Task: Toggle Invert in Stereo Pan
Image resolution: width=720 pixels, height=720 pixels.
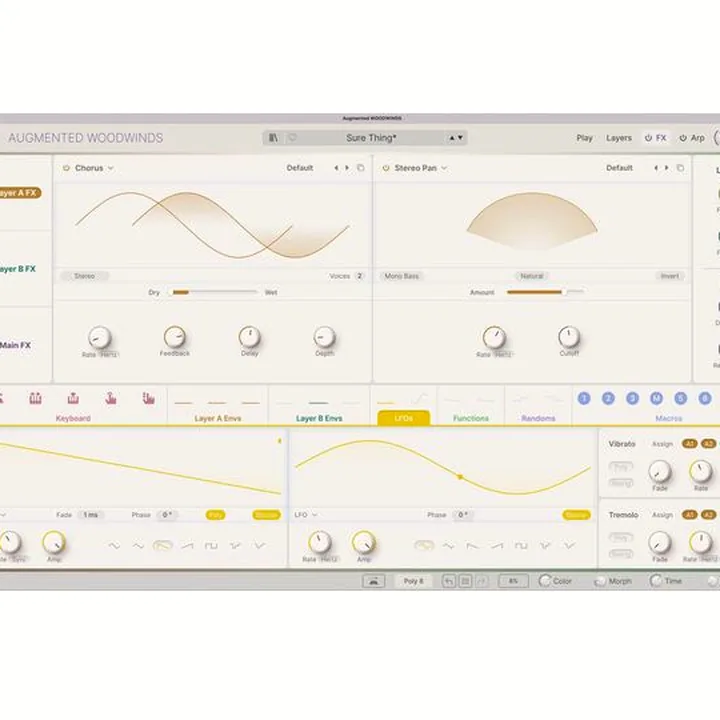Action: click(669, 276)
